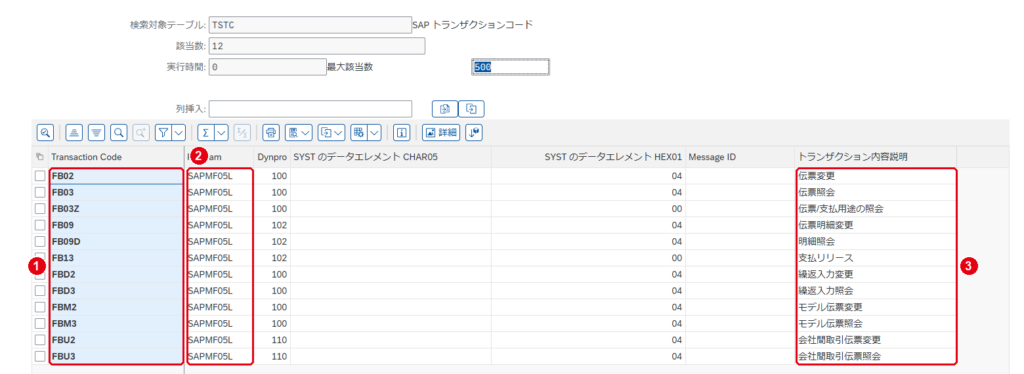The width and height of the screenshot is (1024, 374).
Task: Click into the 列挿入 input field
Action: (310, 108)
